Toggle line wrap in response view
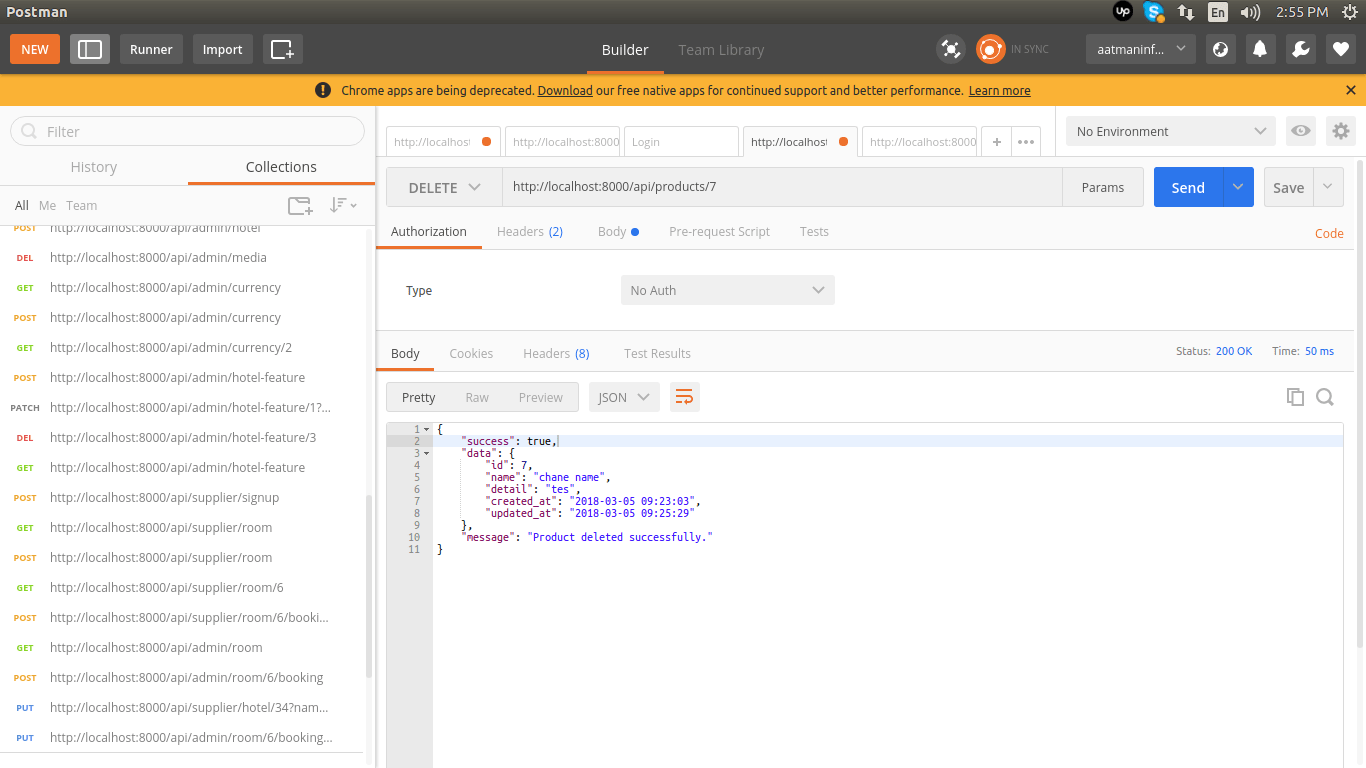This screenshot has width=1366, height=768. pyautogui.click(x=684, y=397)
